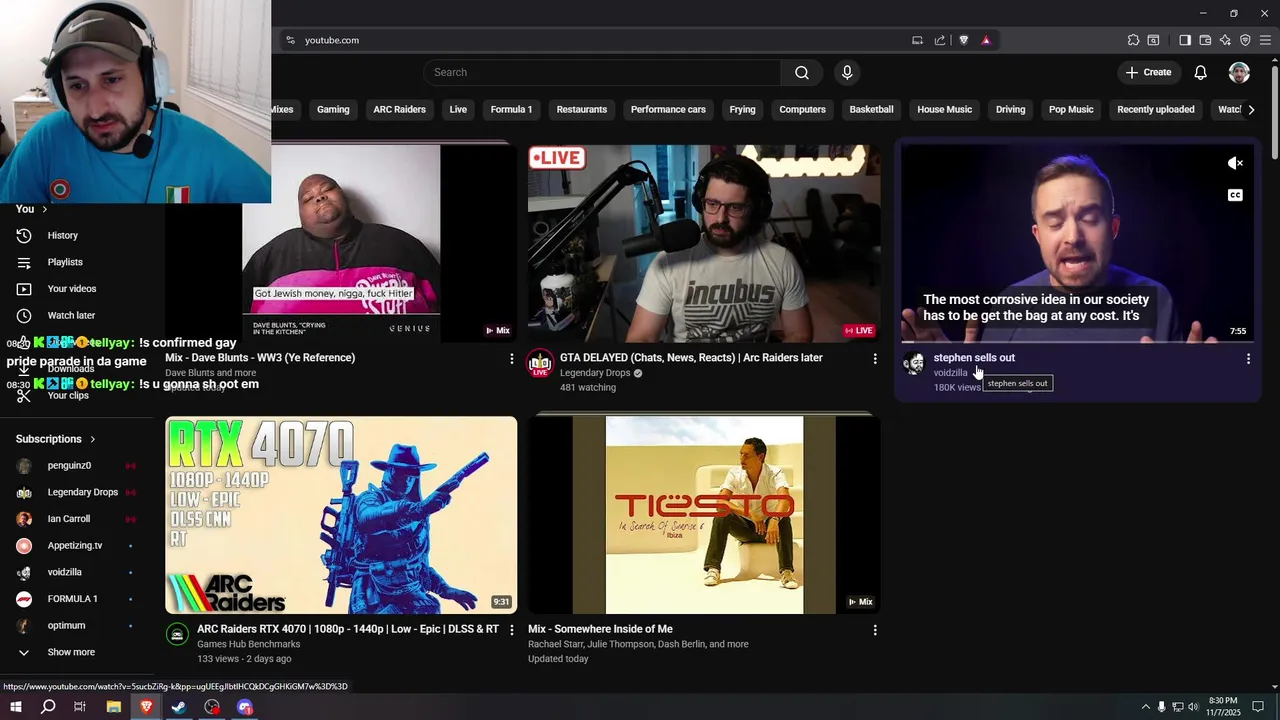The image size is (1280, 720).
Task: Share this page using the address bar share icon
Action: tap(940, 40)
